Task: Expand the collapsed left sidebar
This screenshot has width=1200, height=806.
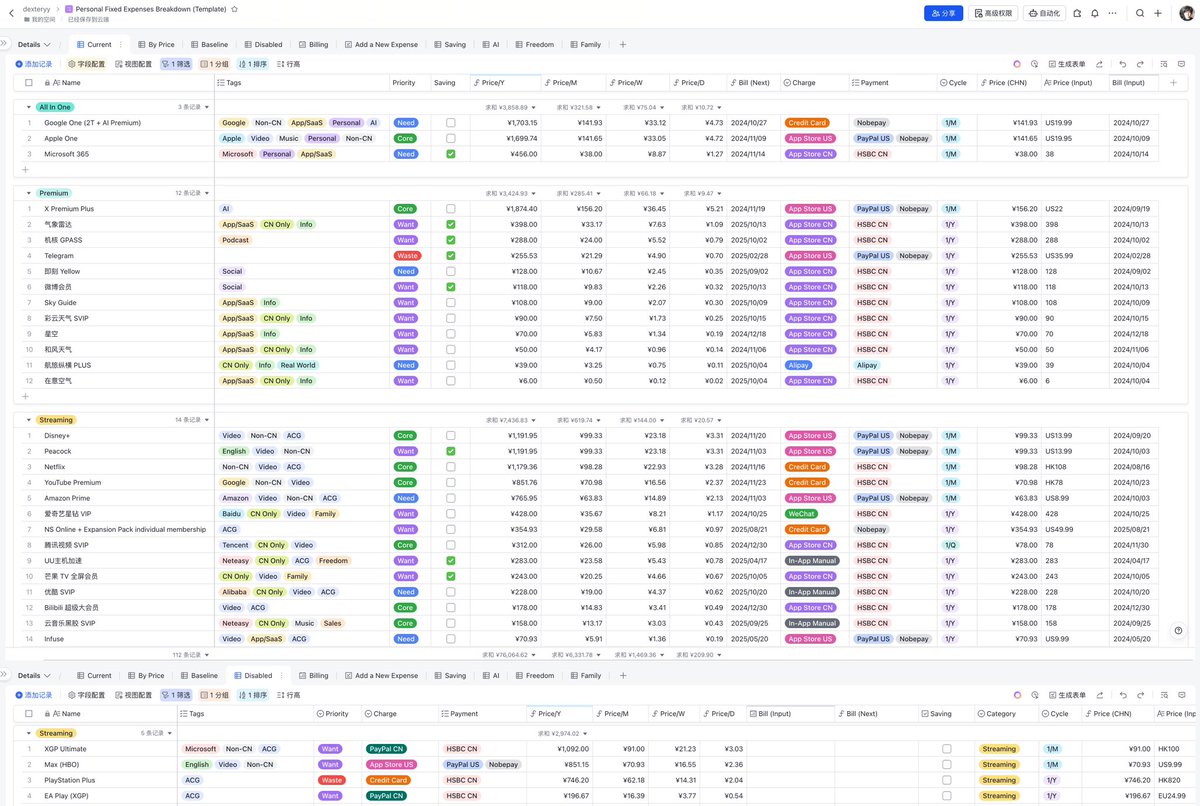Action: [x=5, y=44]
